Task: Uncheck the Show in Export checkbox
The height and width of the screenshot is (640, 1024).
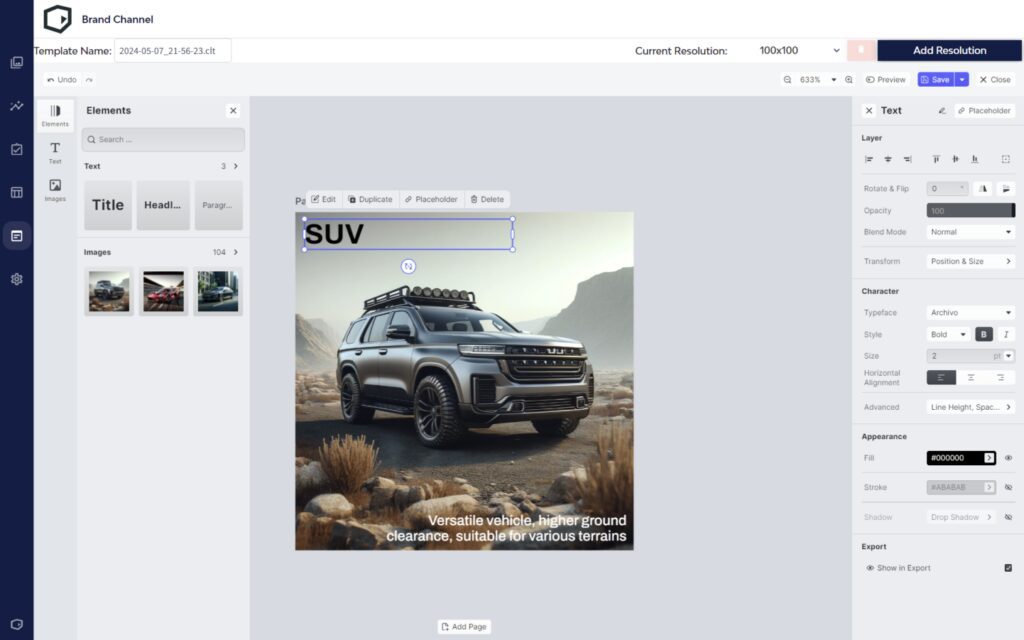Action: [1008, 568]
